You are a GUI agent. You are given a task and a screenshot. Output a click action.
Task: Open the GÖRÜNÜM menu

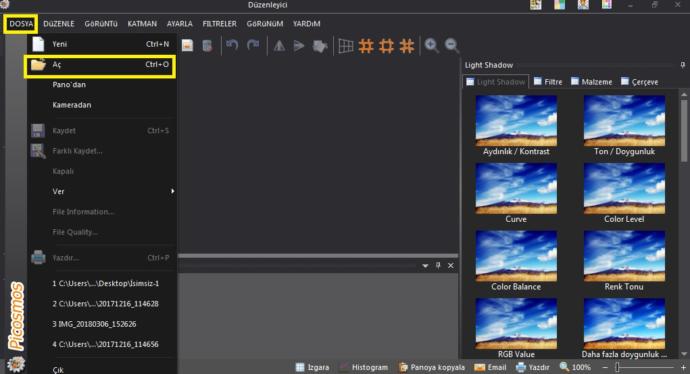264,24
